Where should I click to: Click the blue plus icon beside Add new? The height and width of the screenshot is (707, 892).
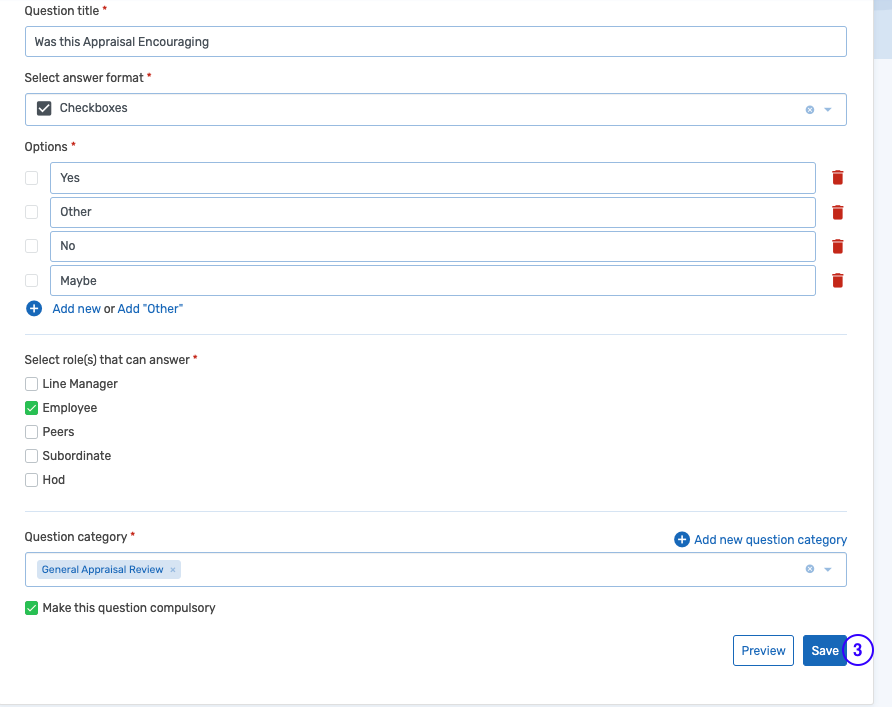(x=34, y=308)
